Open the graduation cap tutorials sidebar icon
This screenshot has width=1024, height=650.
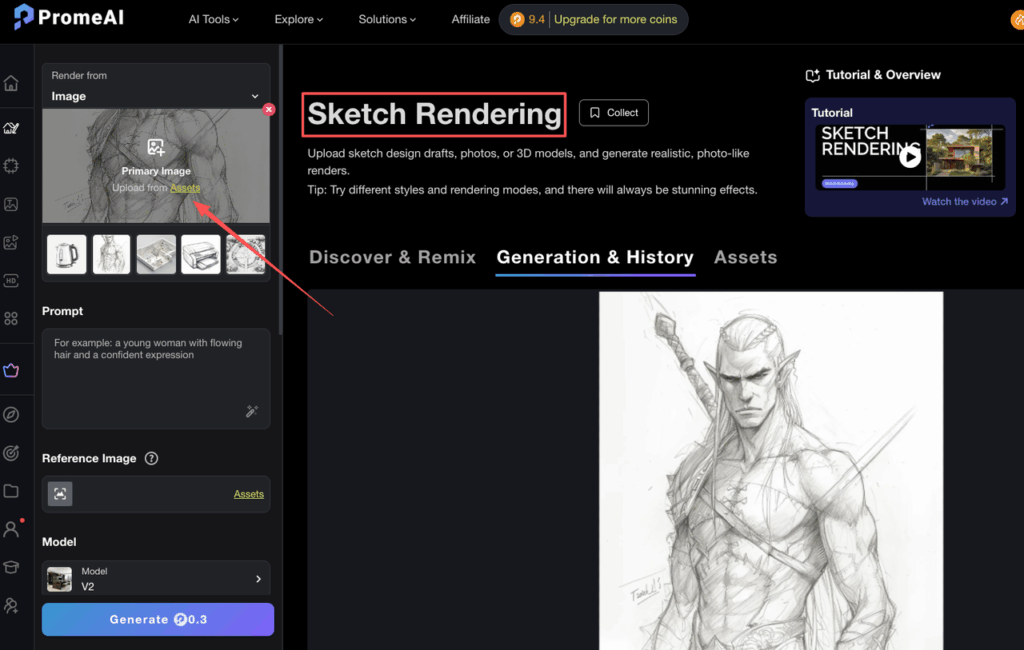[x=11, y=567]
